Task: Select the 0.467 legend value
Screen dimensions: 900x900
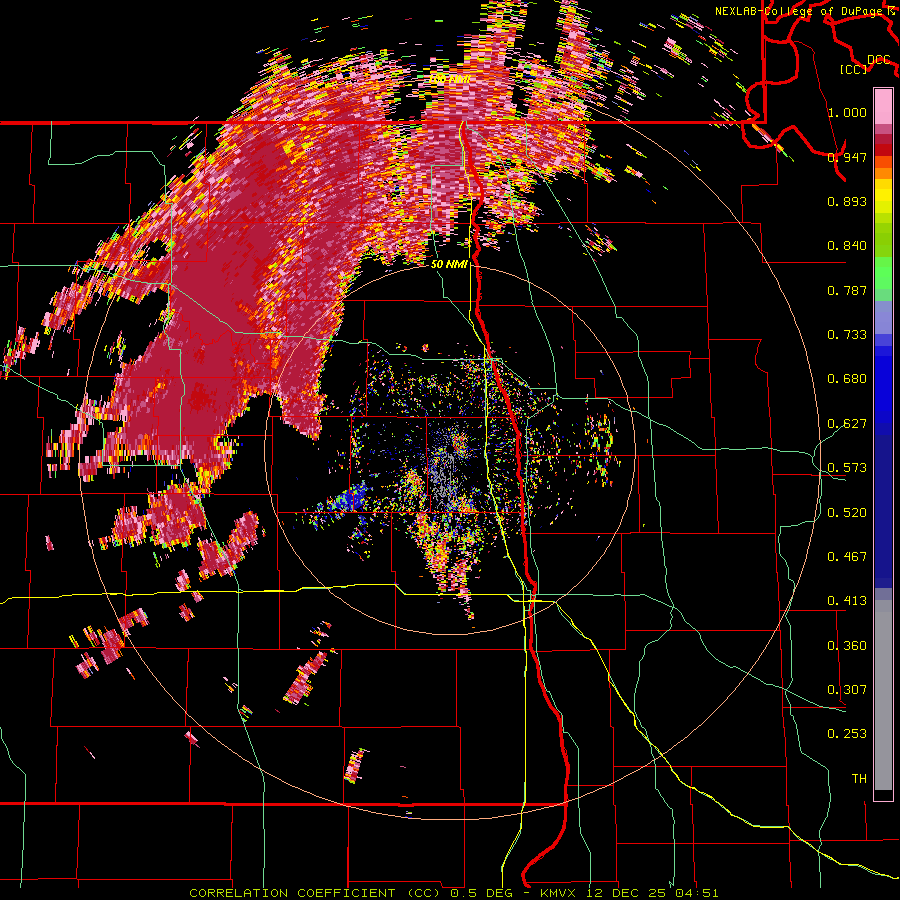Action: point(847,557)
